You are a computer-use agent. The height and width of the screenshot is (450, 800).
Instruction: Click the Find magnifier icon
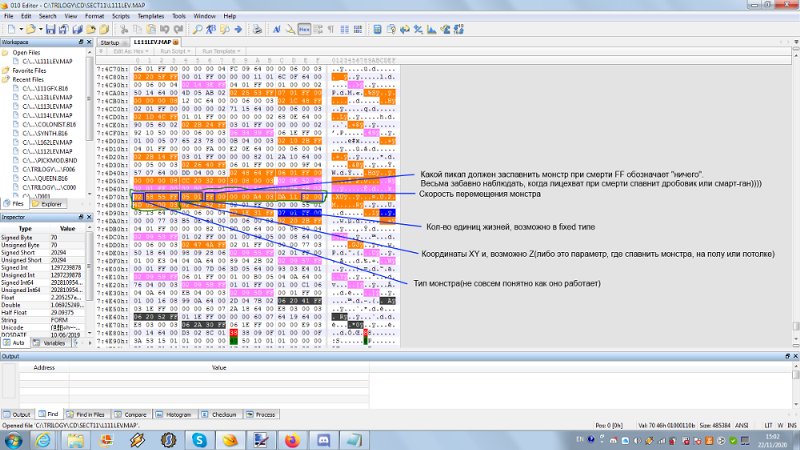[197, 29]
